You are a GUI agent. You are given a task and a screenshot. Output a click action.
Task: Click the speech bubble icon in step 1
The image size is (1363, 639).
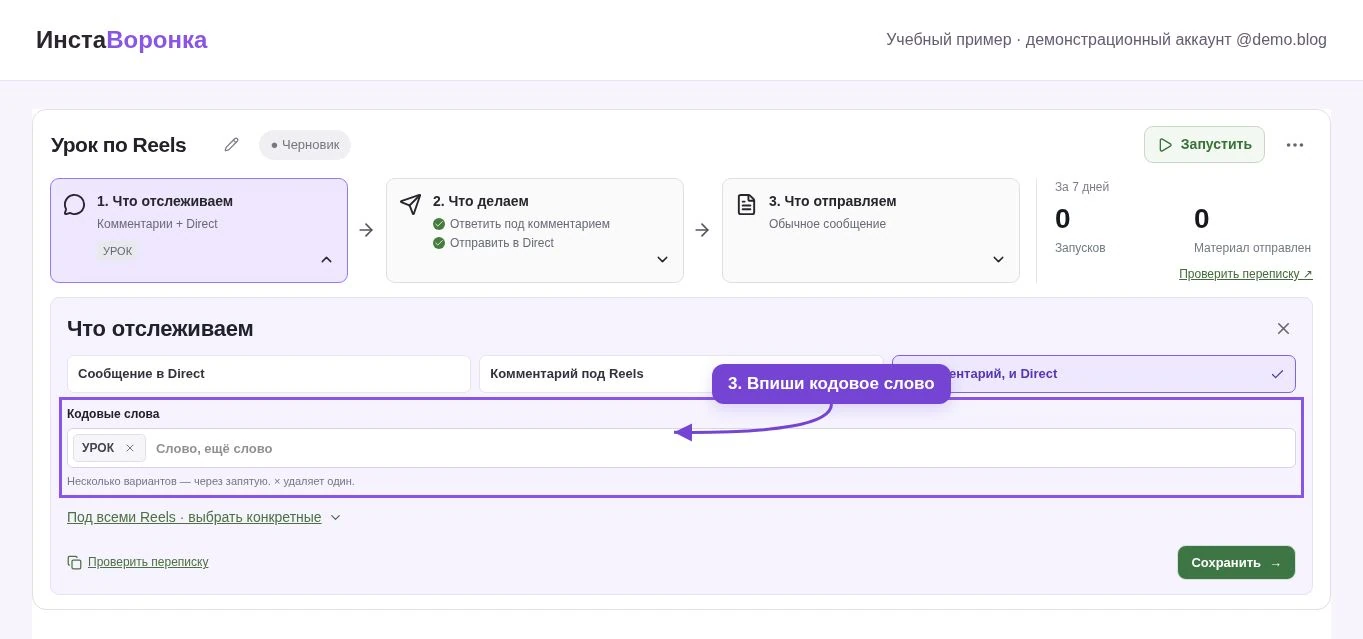click(x=74, y=204)
